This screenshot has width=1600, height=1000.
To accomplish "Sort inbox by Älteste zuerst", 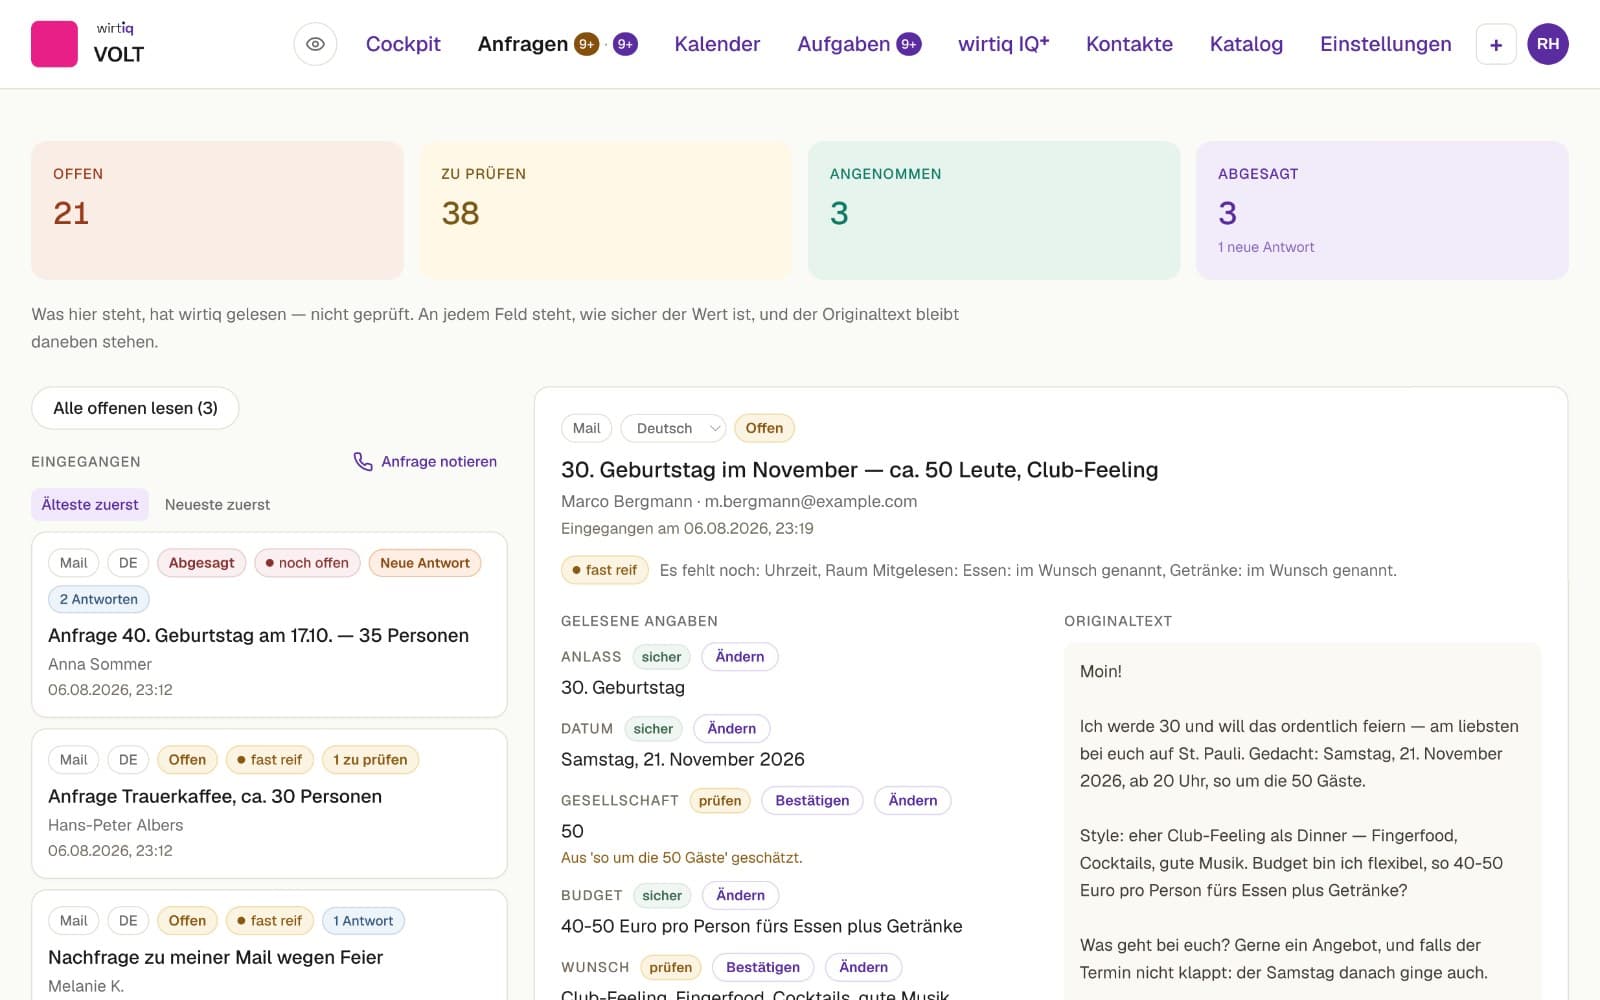I will click(90, 505).
